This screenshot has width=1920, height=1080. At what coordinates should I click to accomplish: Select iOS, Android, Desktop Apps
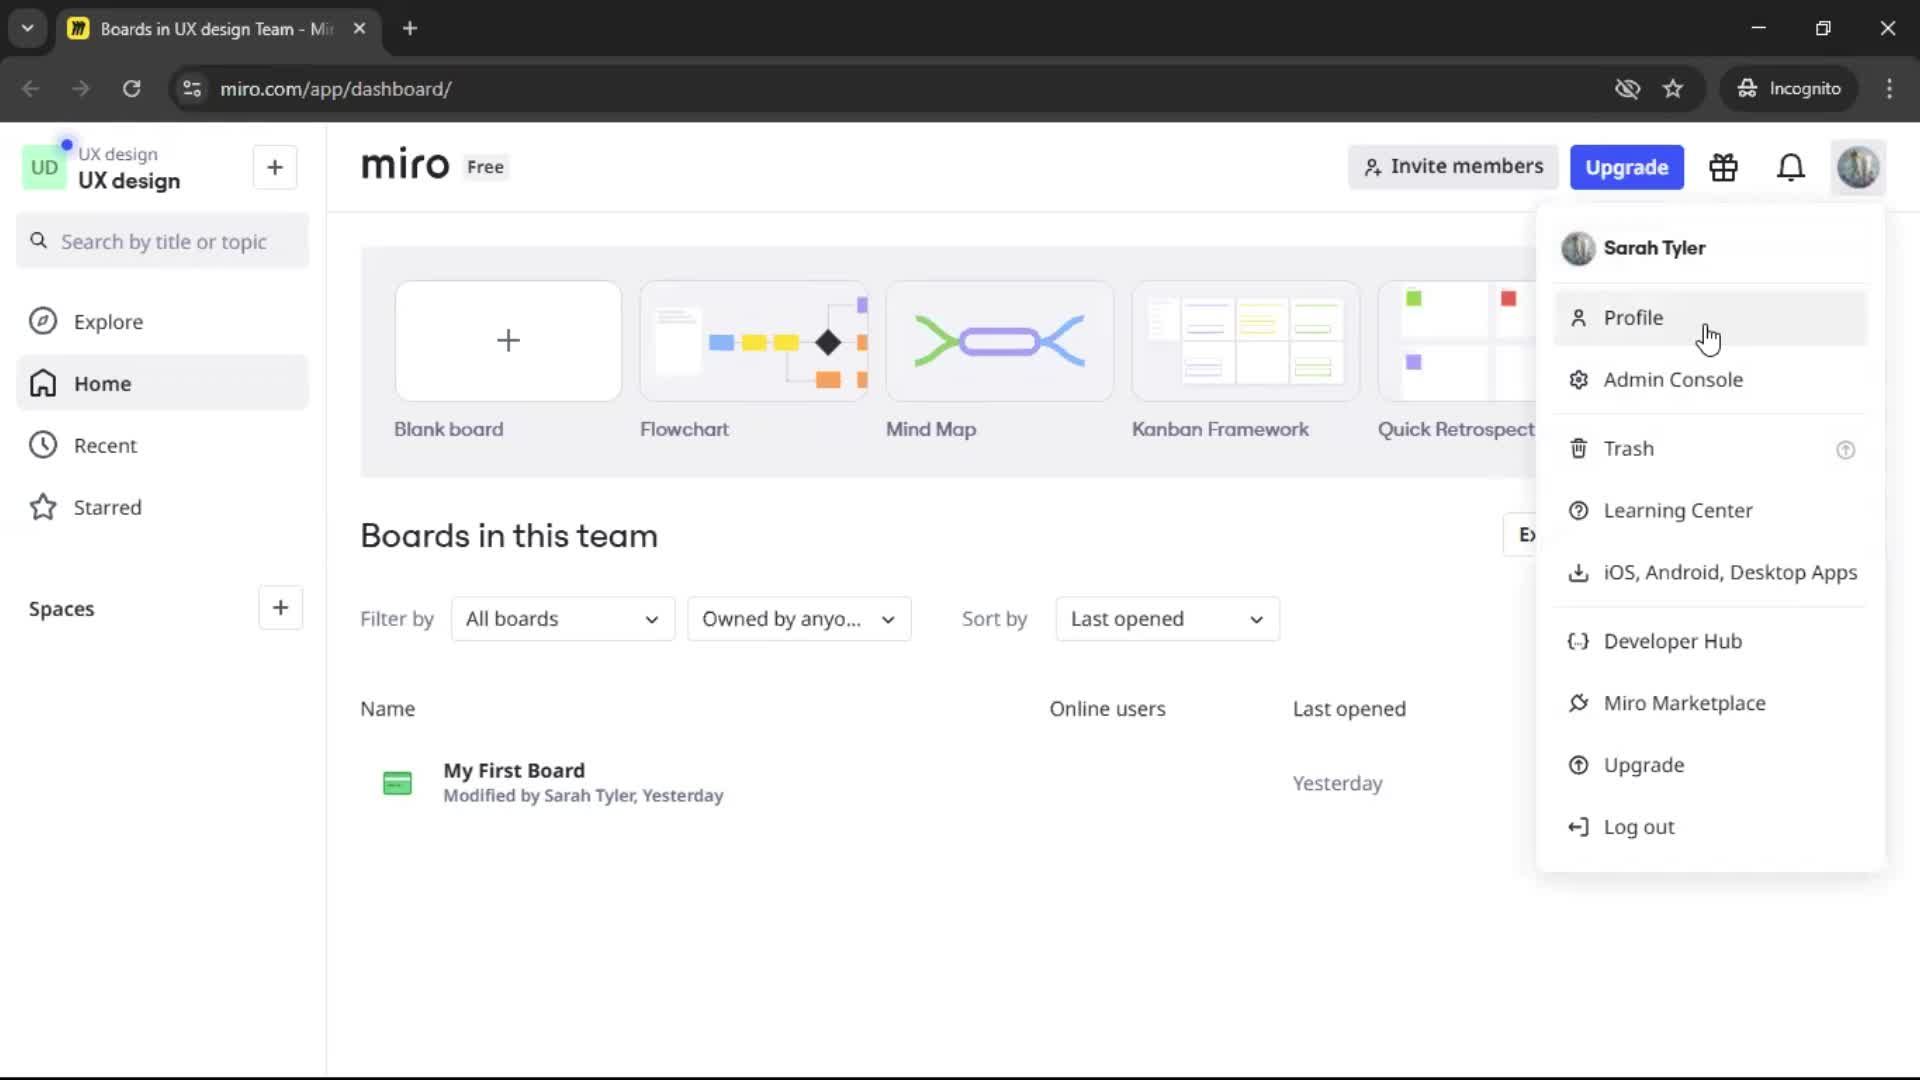point(1710,573)
